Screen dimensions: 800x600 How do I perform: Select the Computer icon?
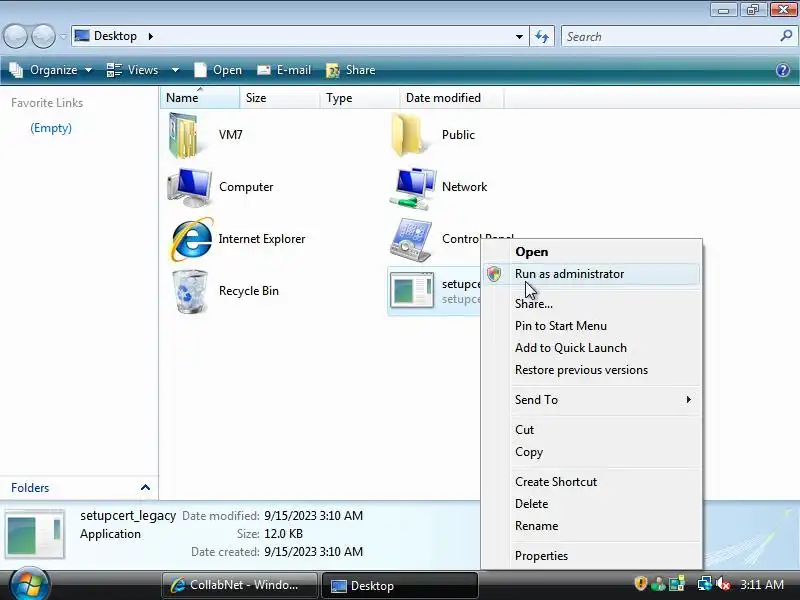click(190, 187)
